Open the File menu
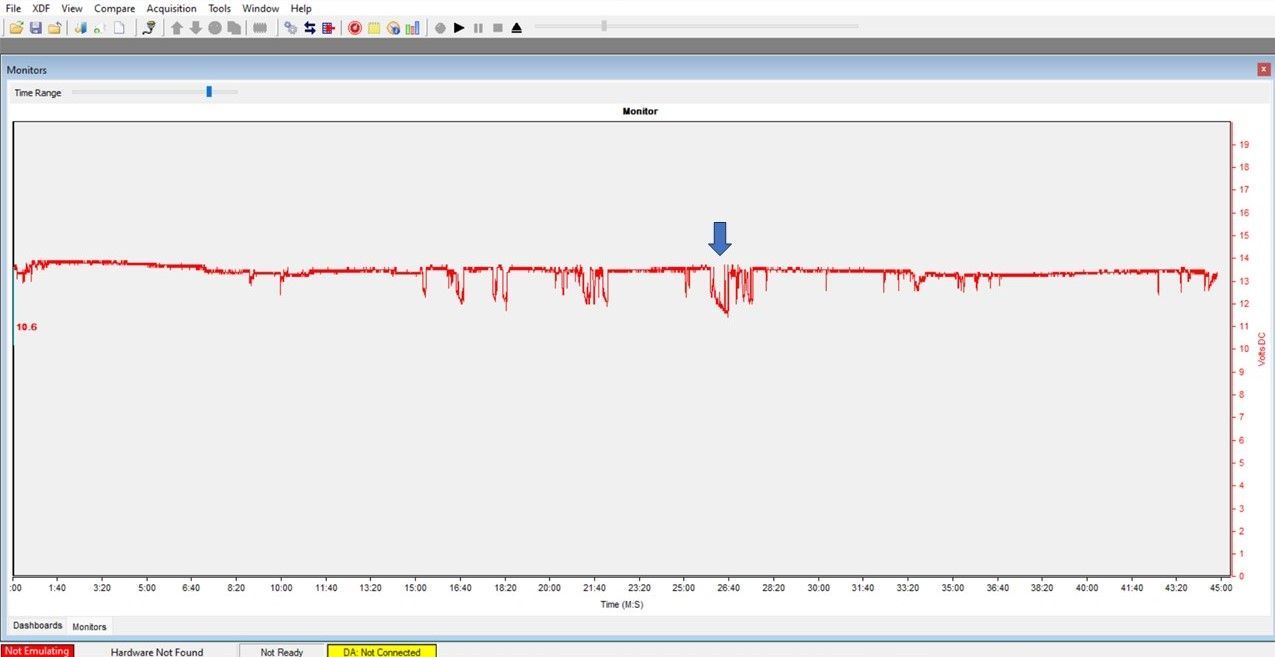Viewport: 1275px width, 657px height. point(14,8)
